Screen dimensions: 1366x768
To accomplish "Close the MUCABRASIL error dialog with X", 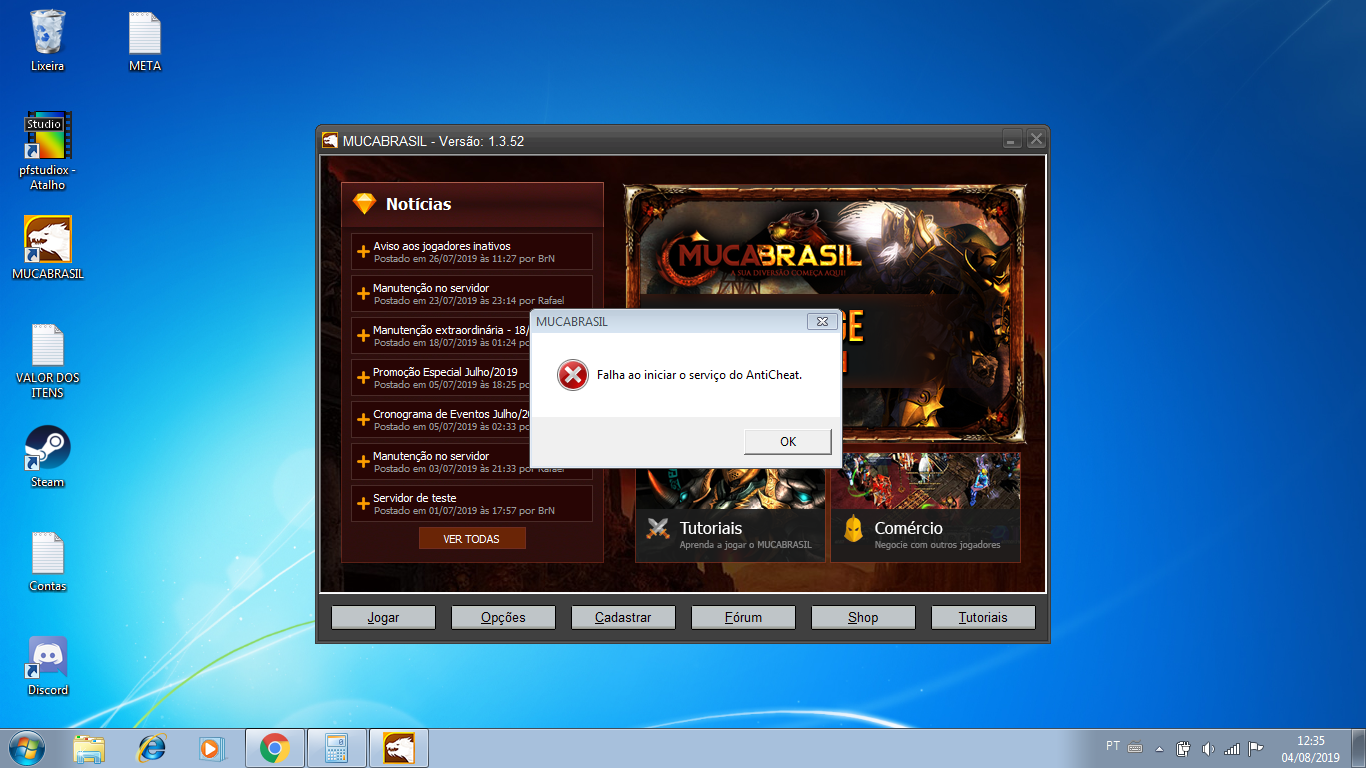I will coord(822,321).
